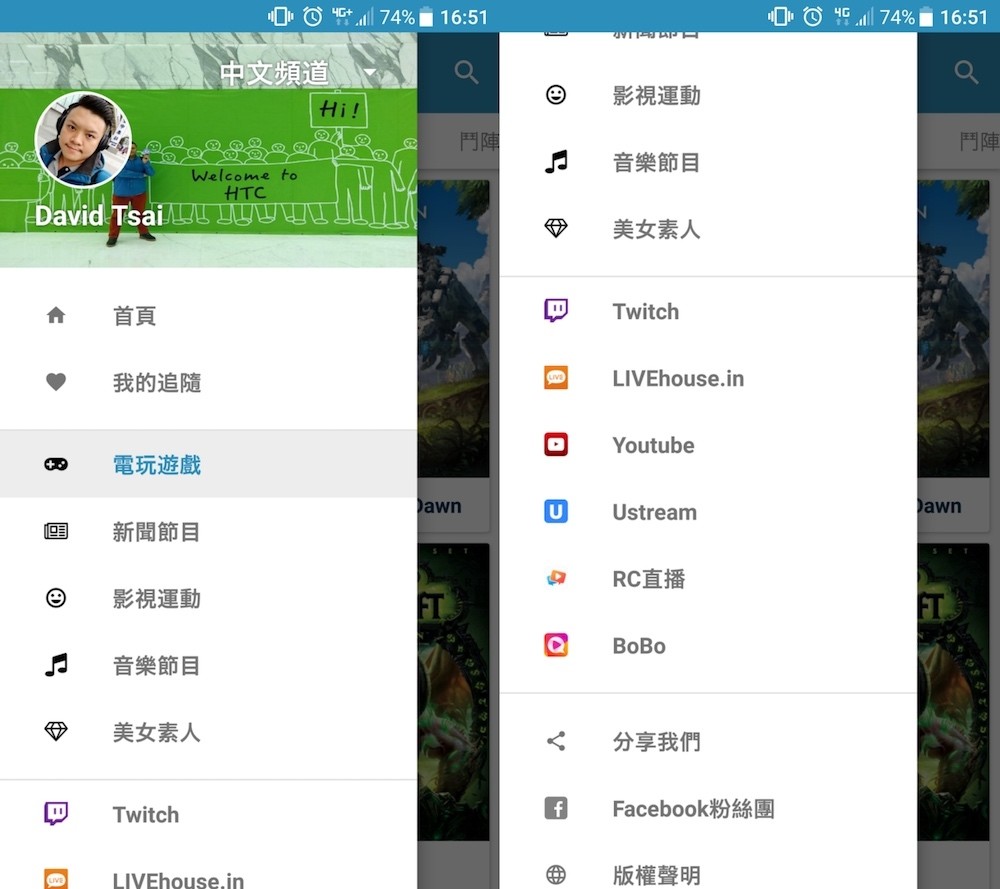
Task: Tap diamond icon in left drawer
Action: click(x=56, y=731)
